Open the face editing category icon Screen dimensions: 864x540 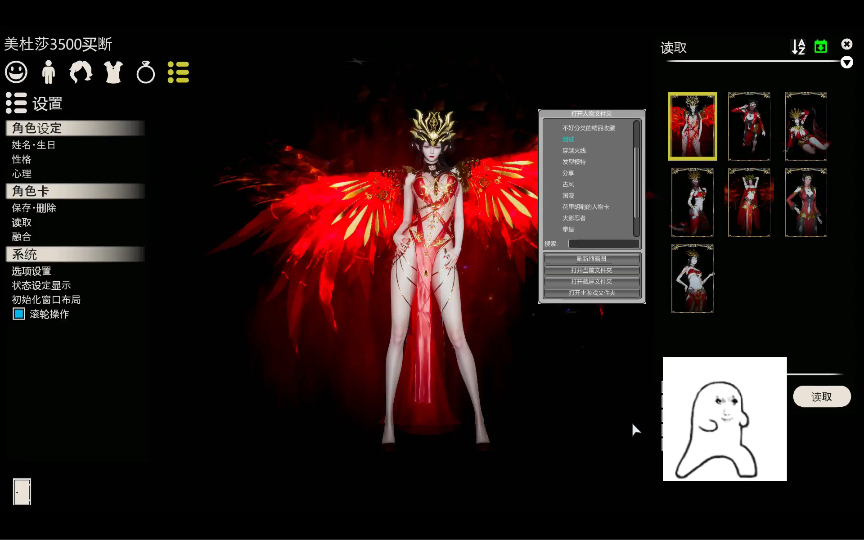tap(16, 72)
